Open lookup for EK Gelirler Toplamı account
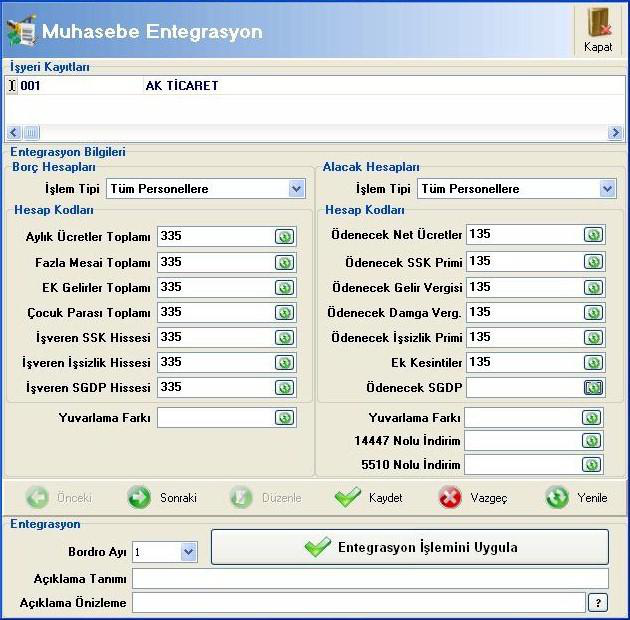 tap(284, 288)
